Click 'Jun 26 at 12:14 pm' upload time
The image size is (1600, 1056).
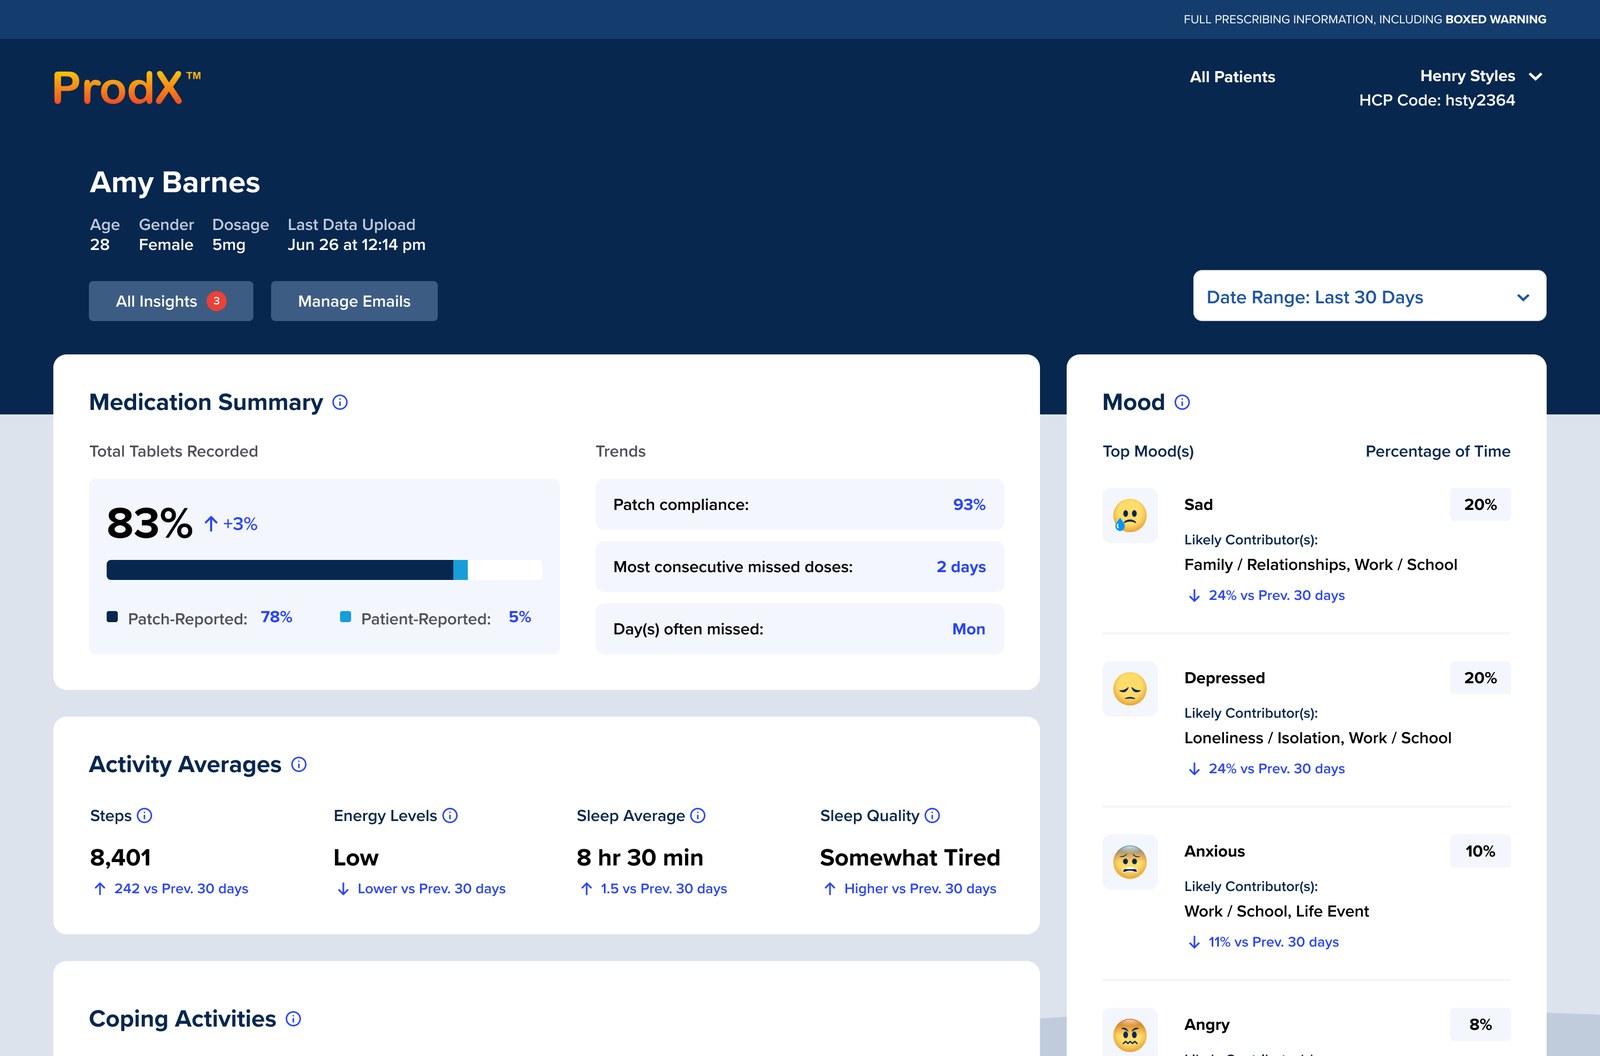coord(357,245)
